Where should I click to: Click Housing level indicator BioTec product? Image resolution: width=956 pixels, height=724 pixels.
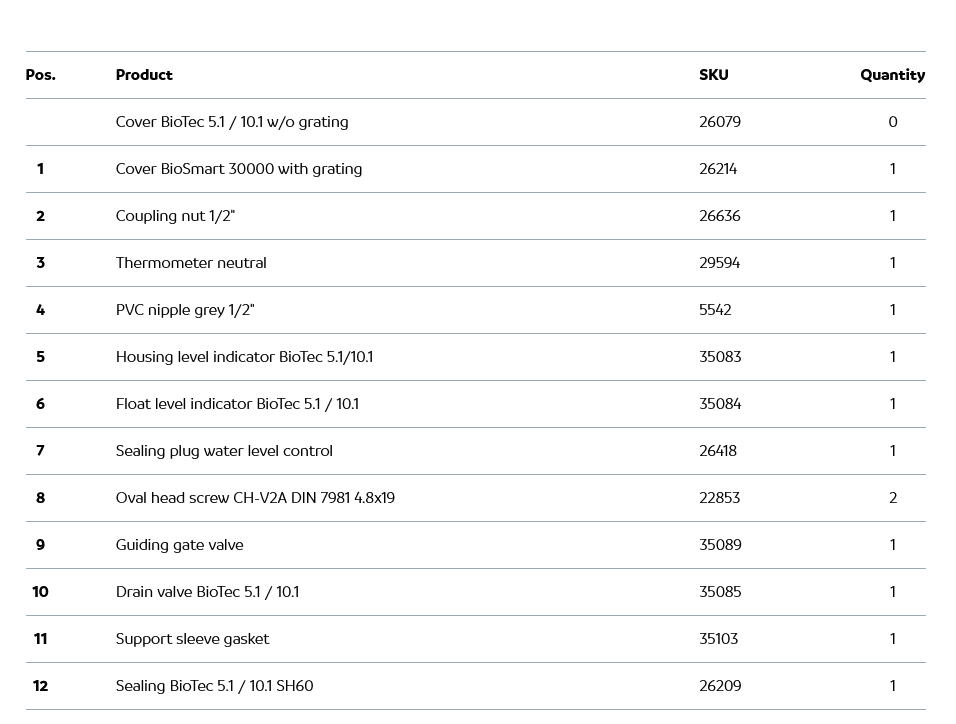click(244, 357)
